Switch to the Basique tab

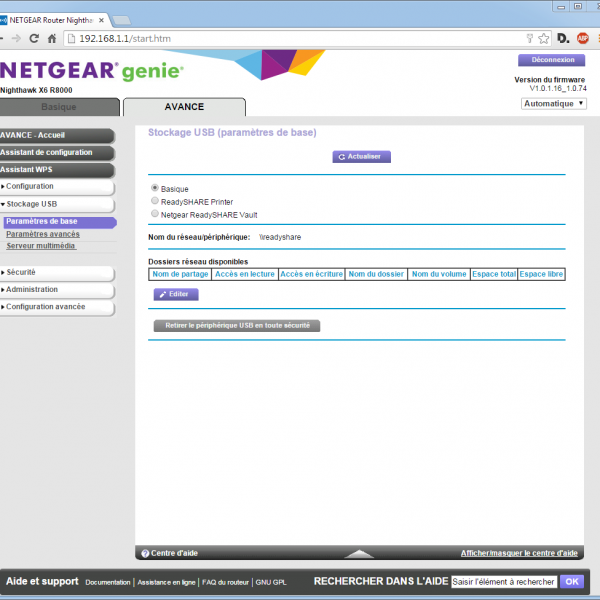[58, 107]
